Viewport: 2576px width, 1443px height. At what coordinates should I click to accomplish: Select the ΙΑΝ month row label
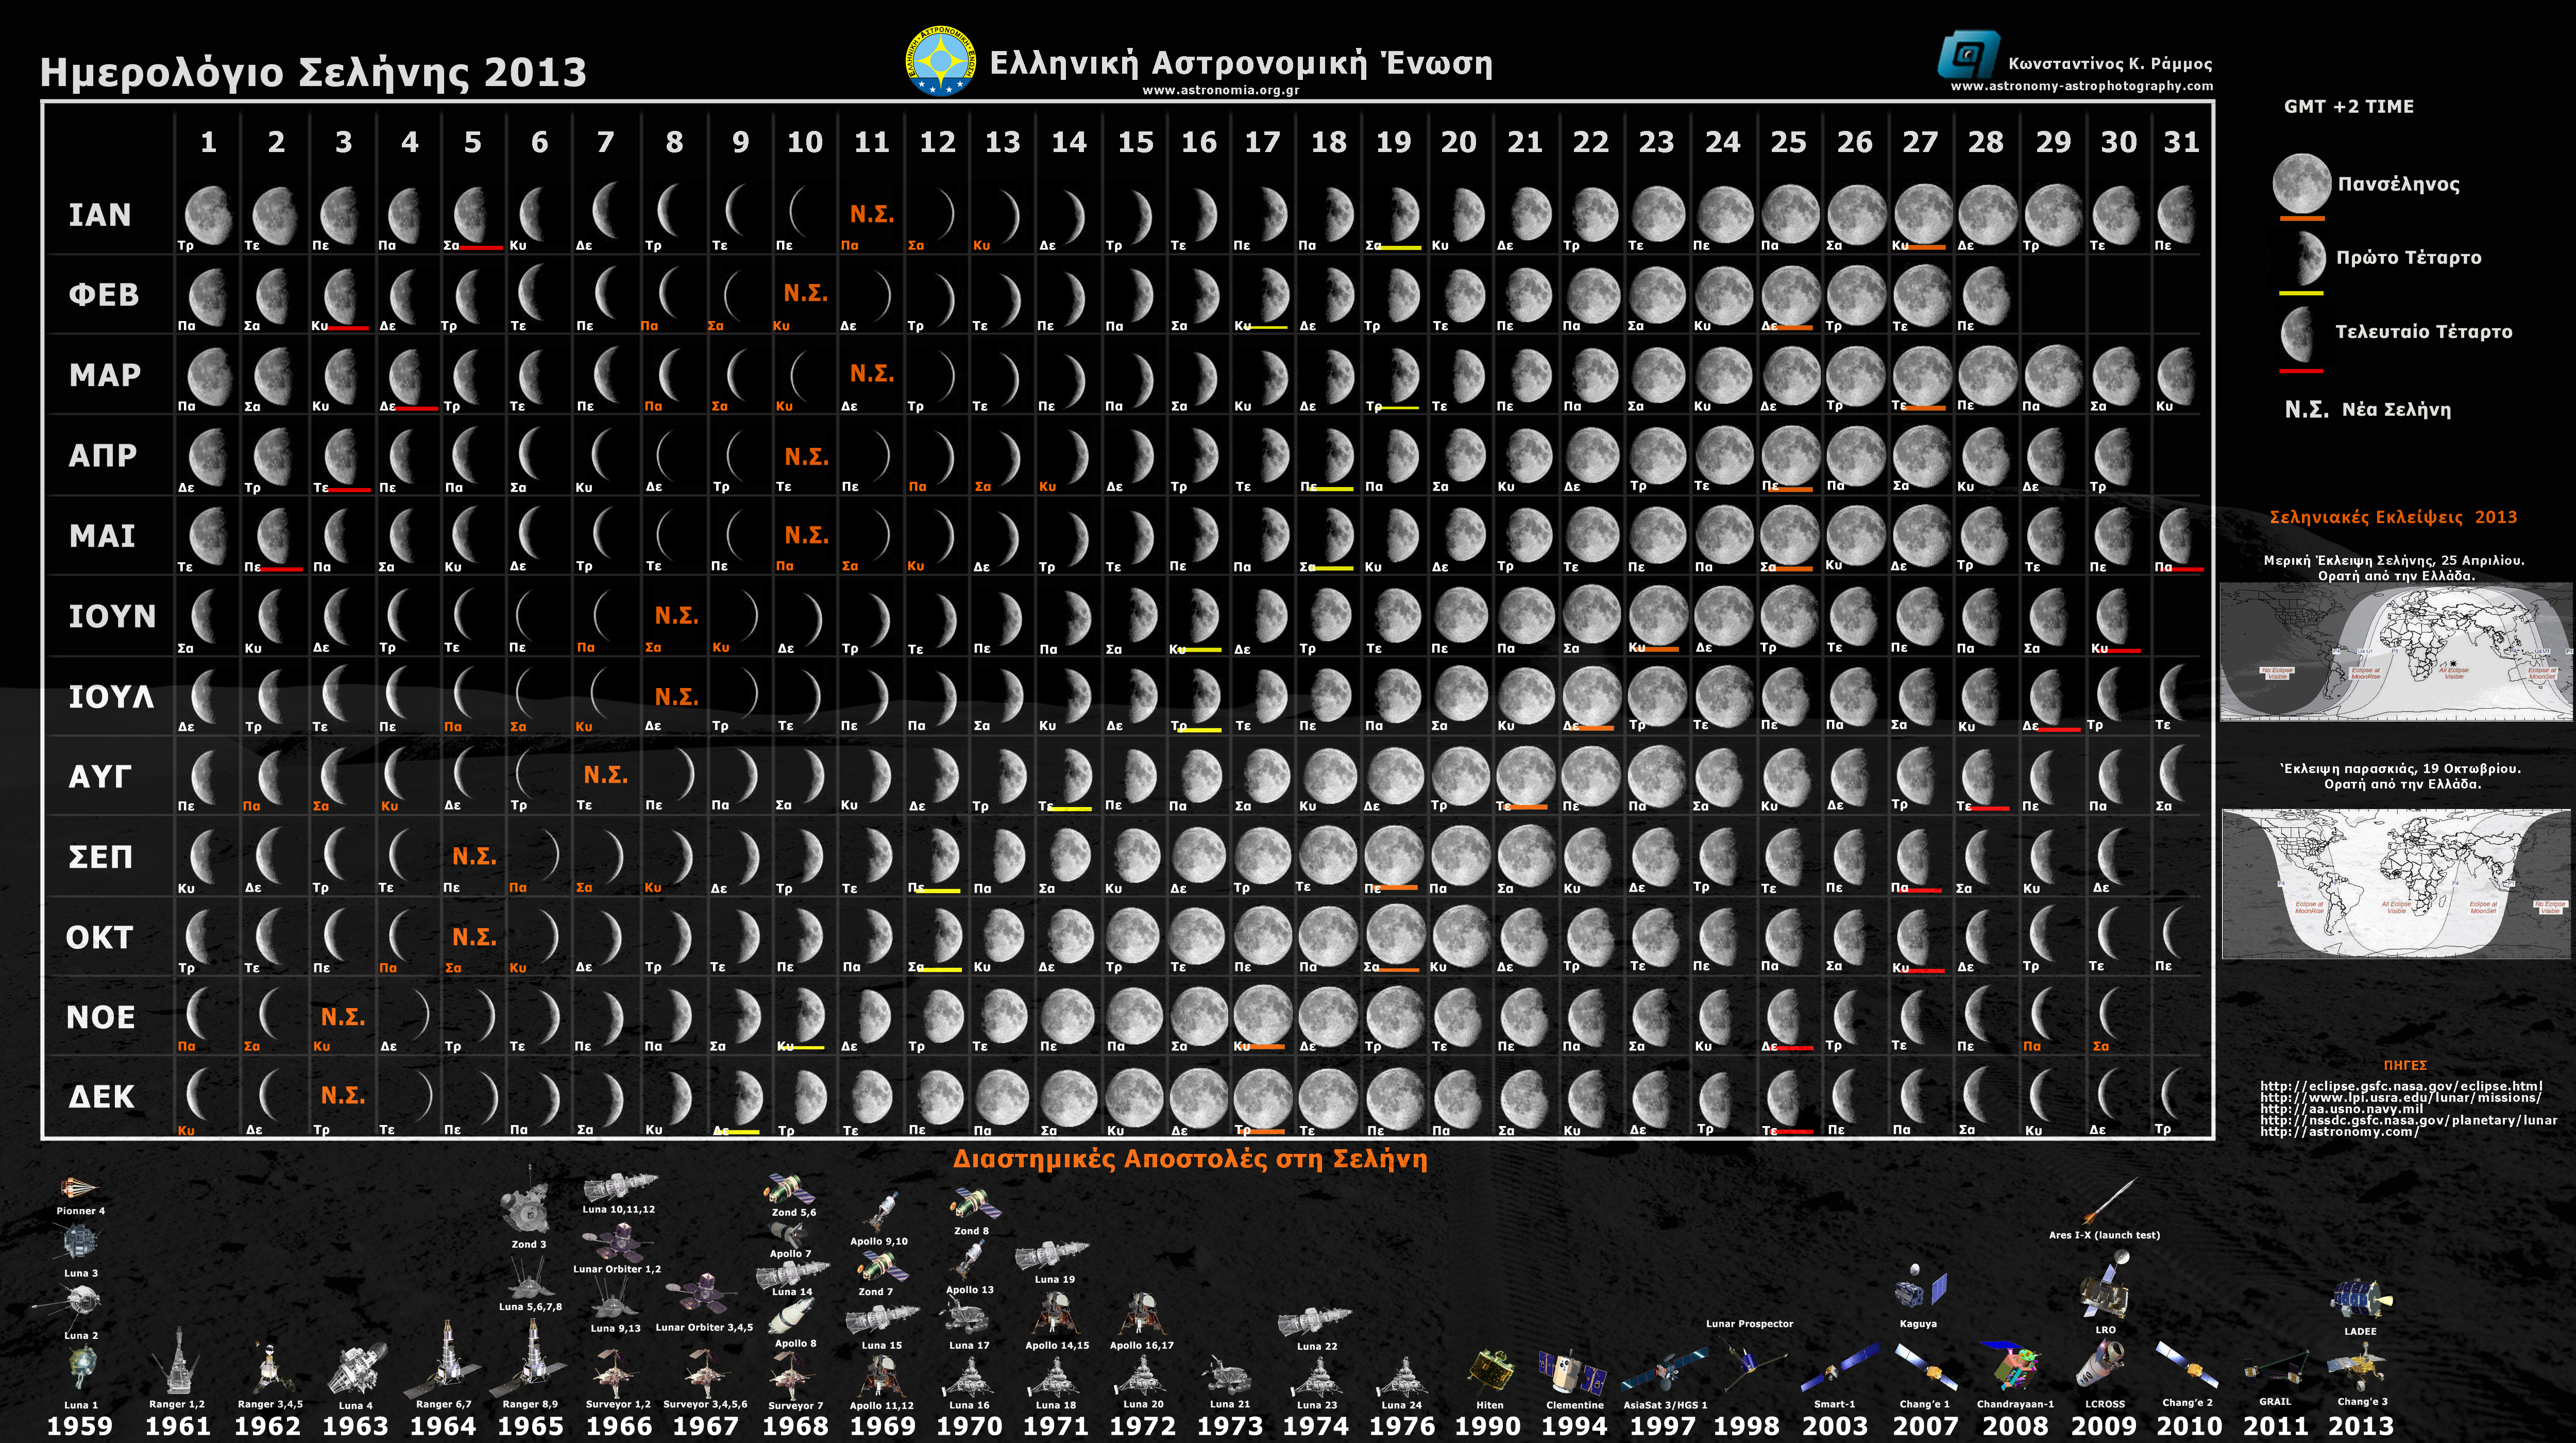100,215
